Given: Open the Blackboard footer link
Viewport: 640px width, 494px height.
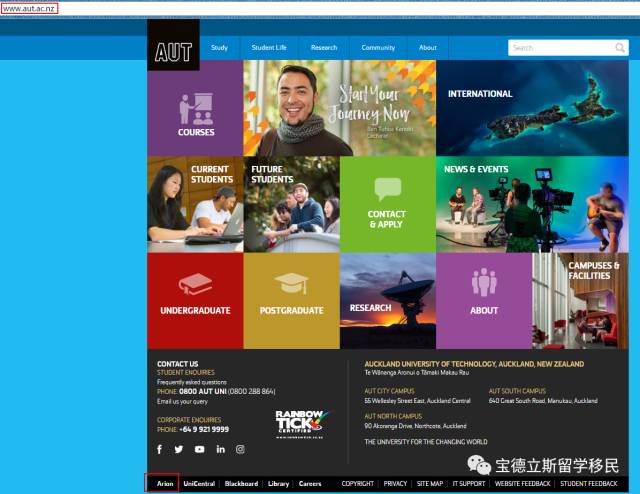Looking at the screenshot, I should point(241,483).
